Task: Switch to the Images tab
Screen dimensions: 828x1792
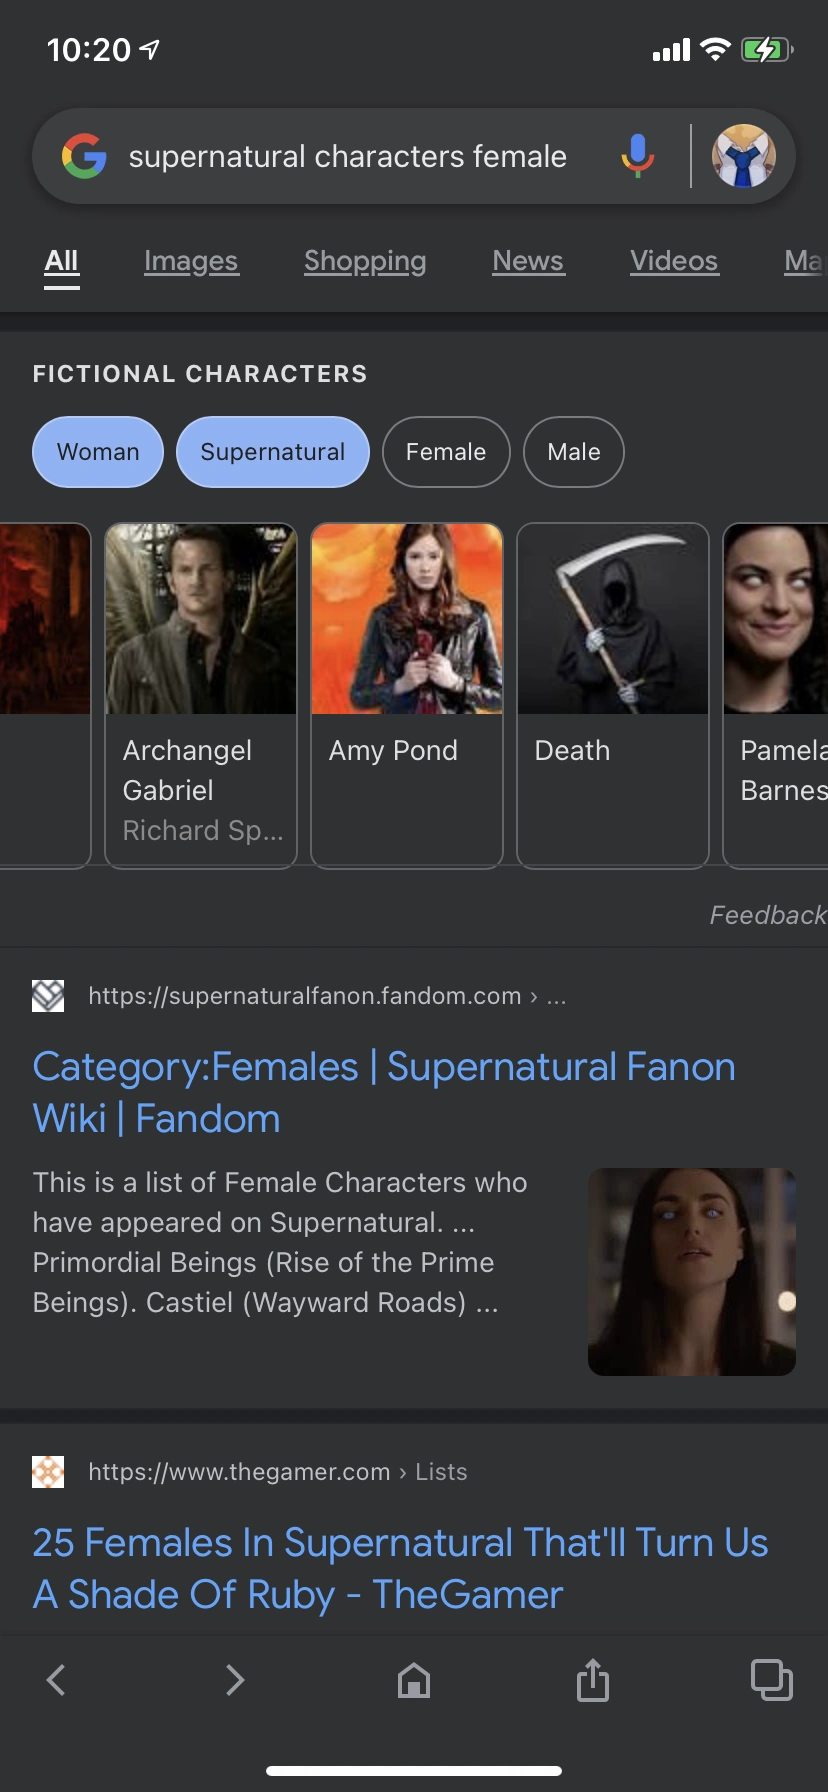Action: [x=191, y=261]
